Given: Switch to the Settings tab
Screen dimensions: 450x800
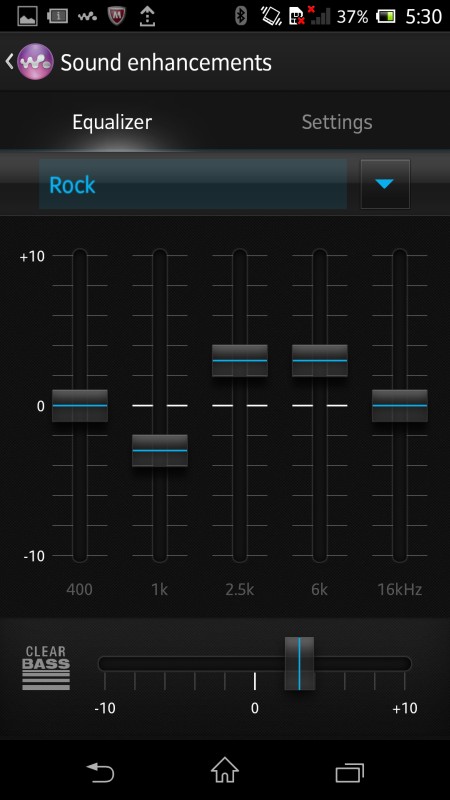Looking at the screenshot, I should (337, 122).
